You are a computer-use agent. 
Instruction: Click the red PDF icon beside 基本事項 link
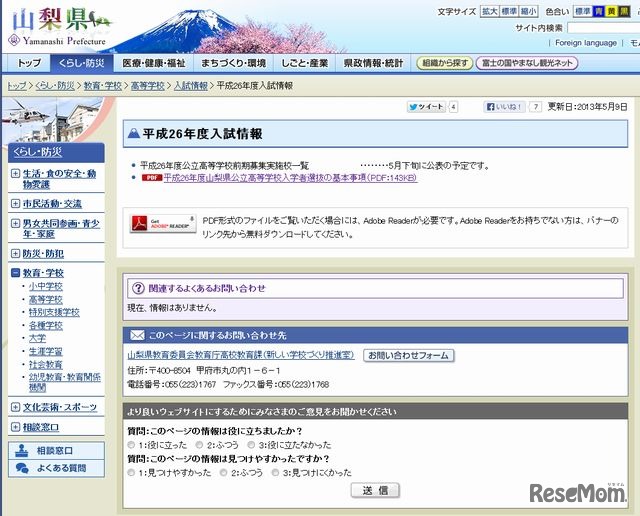(x=151, y=177)
